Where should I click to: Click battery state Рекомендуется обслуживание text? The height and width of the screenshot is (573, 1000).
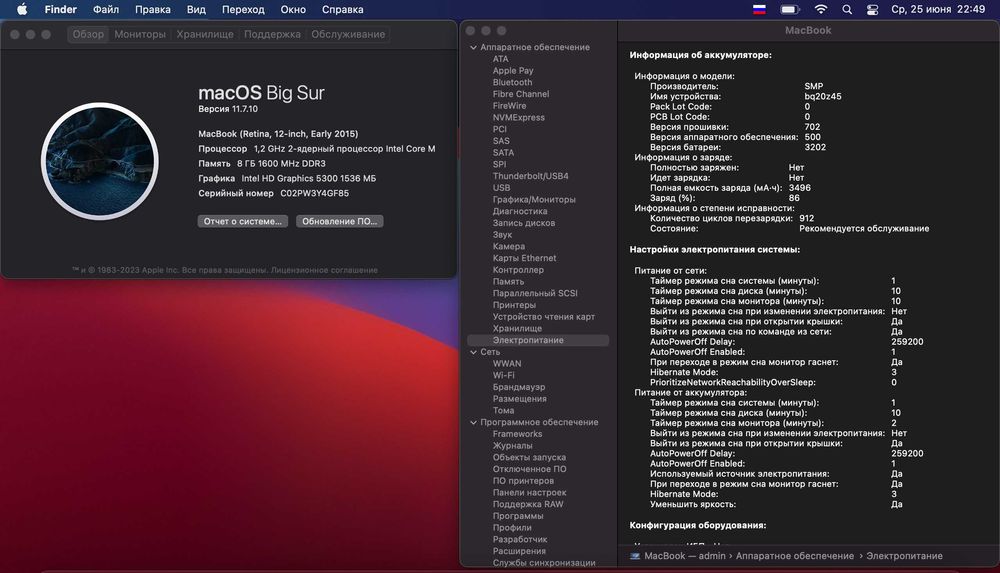864,228
